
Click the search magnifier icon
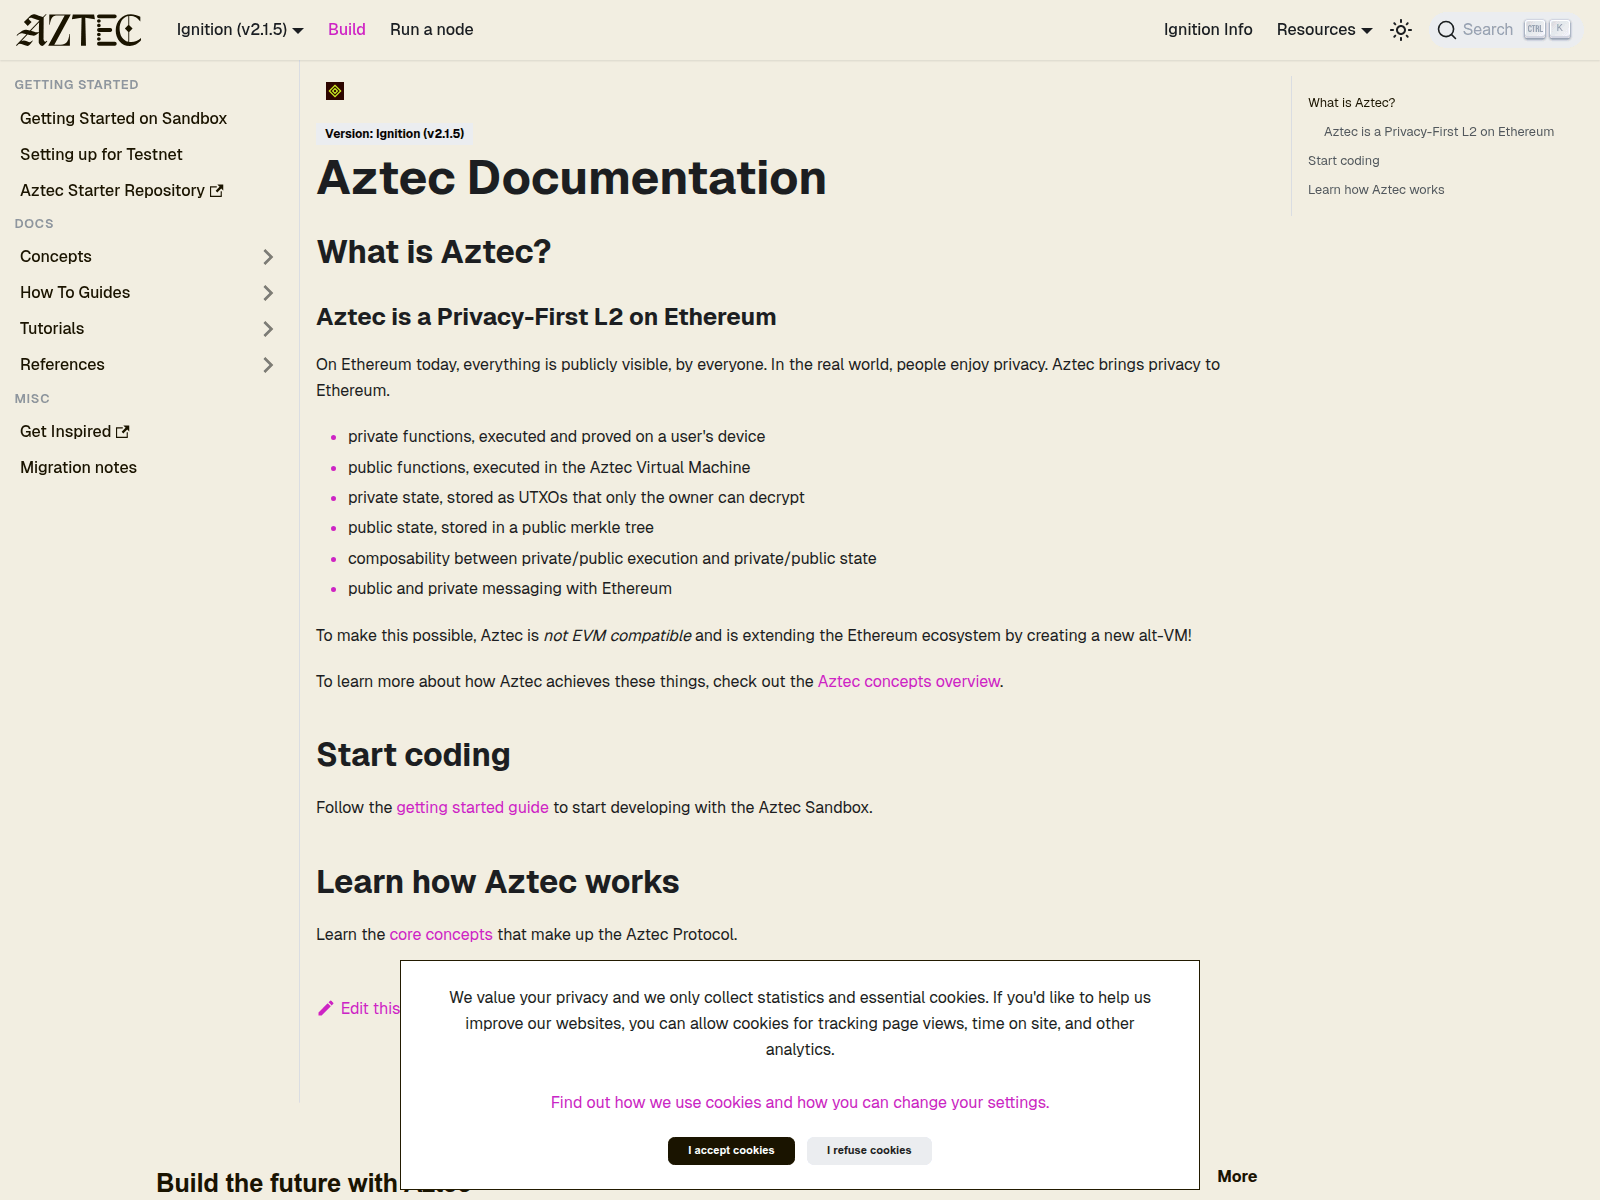point(1446,30)
